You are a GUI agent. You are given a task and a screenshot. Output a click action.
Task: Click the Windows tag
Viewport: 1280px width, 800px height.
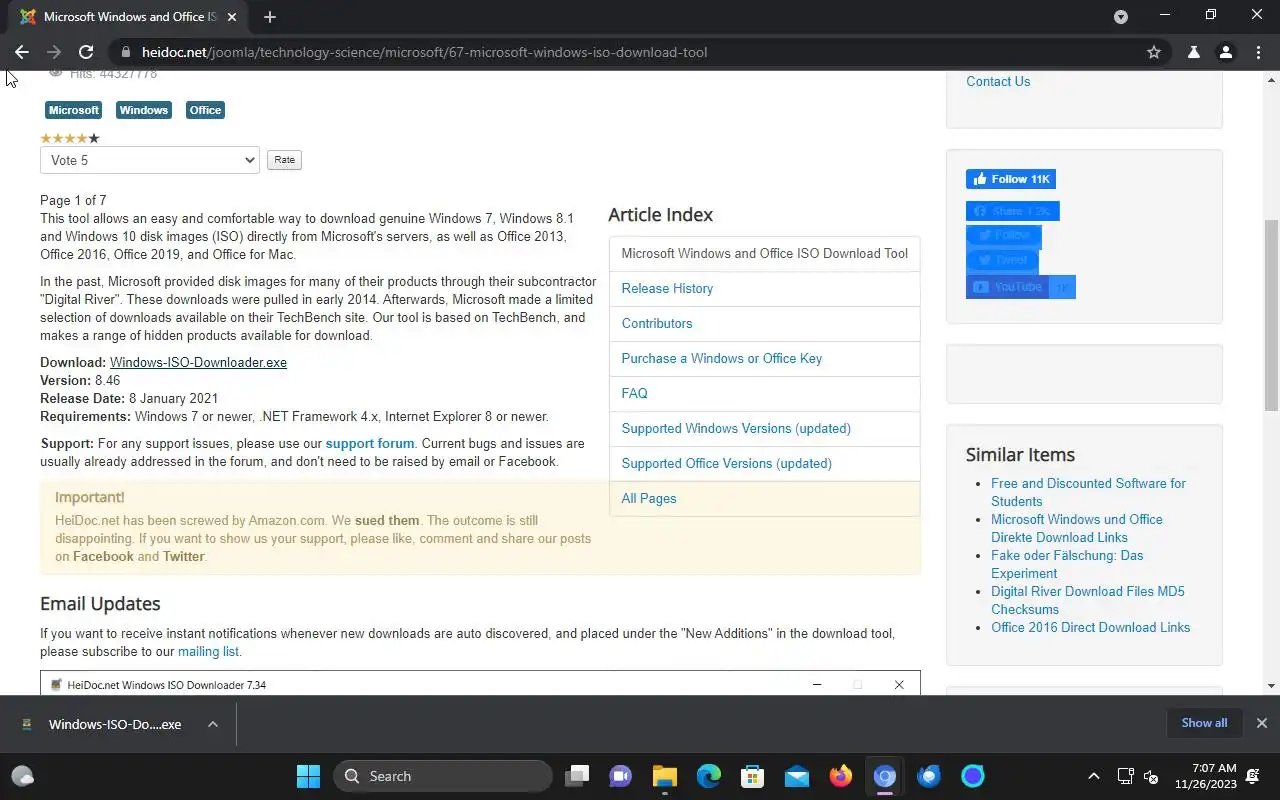click(x=144, y=110)
